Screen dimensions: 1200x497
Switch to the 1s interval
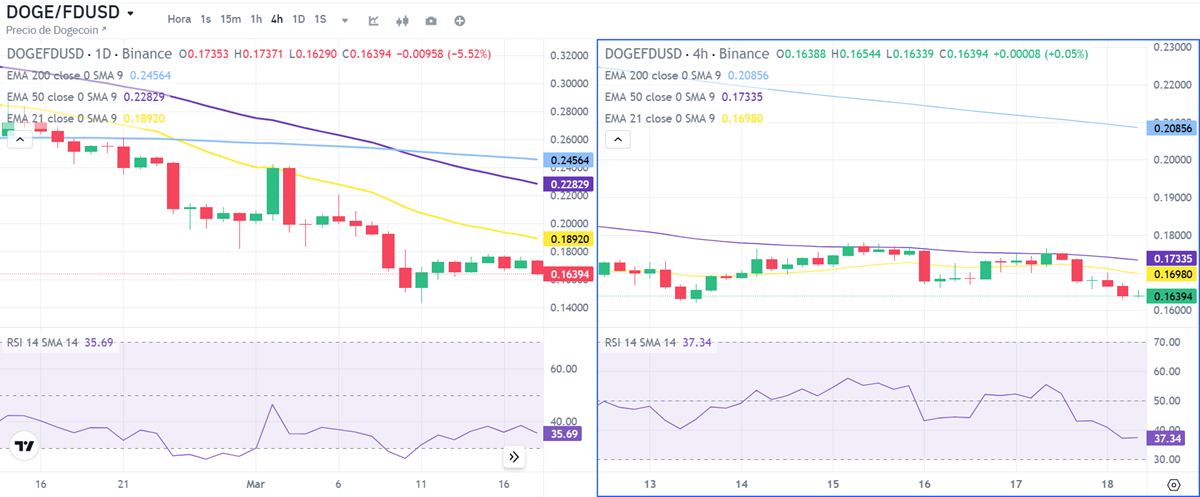[205, 19]
